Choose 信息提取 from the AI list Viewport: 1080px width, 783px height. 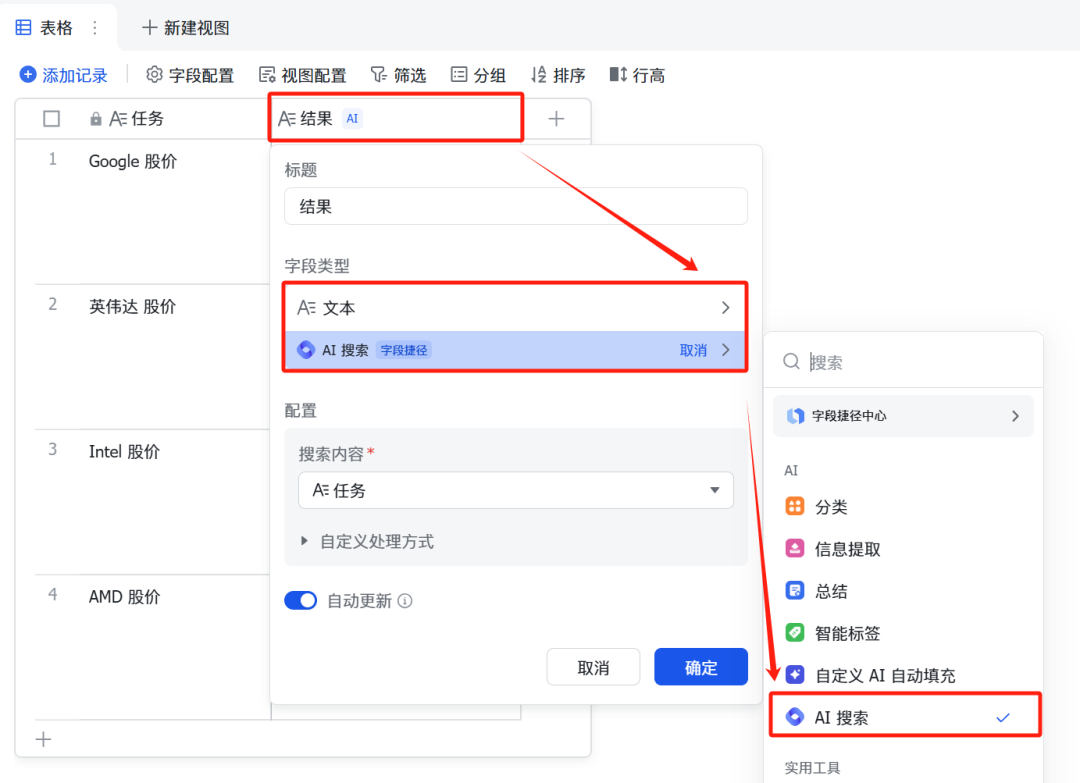coord(905,549)
